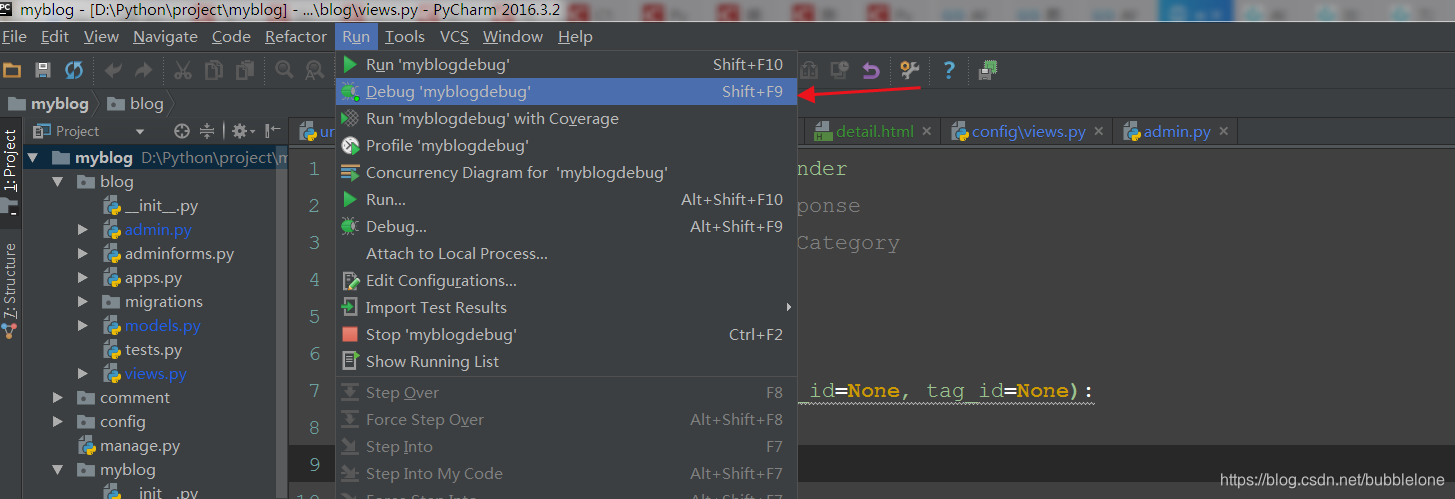Click the Redo arrow in toolbar
The height and width of the screenshot is (499, 1455).
point(144,70)
